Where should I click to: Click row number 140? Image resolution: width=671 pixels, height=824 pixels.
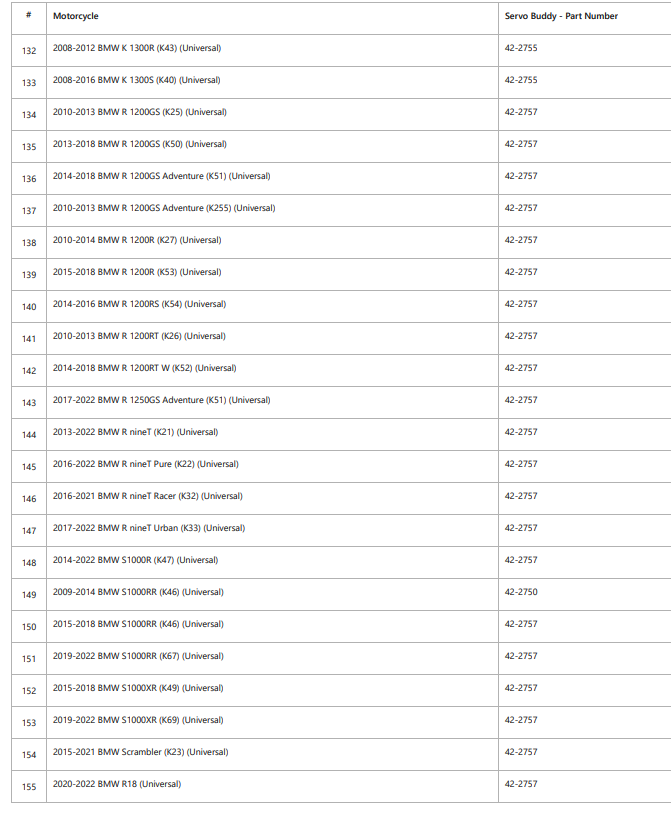tap(29, 307)
